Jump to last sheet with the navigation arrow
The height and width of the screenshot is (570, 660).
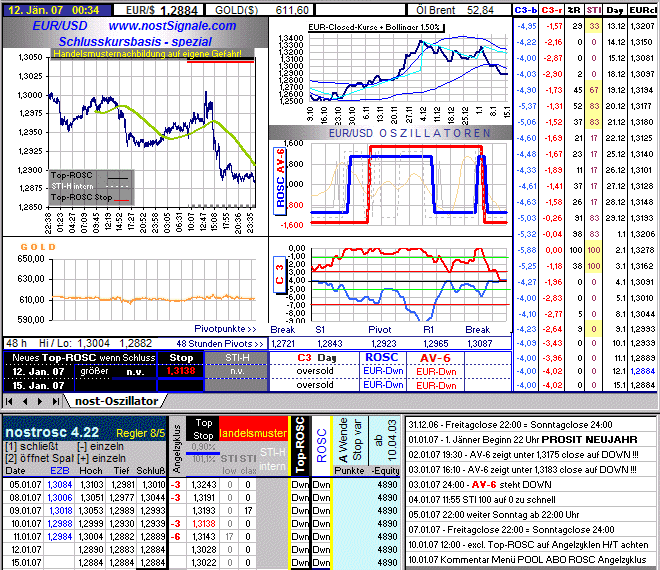tap(56, 401)
